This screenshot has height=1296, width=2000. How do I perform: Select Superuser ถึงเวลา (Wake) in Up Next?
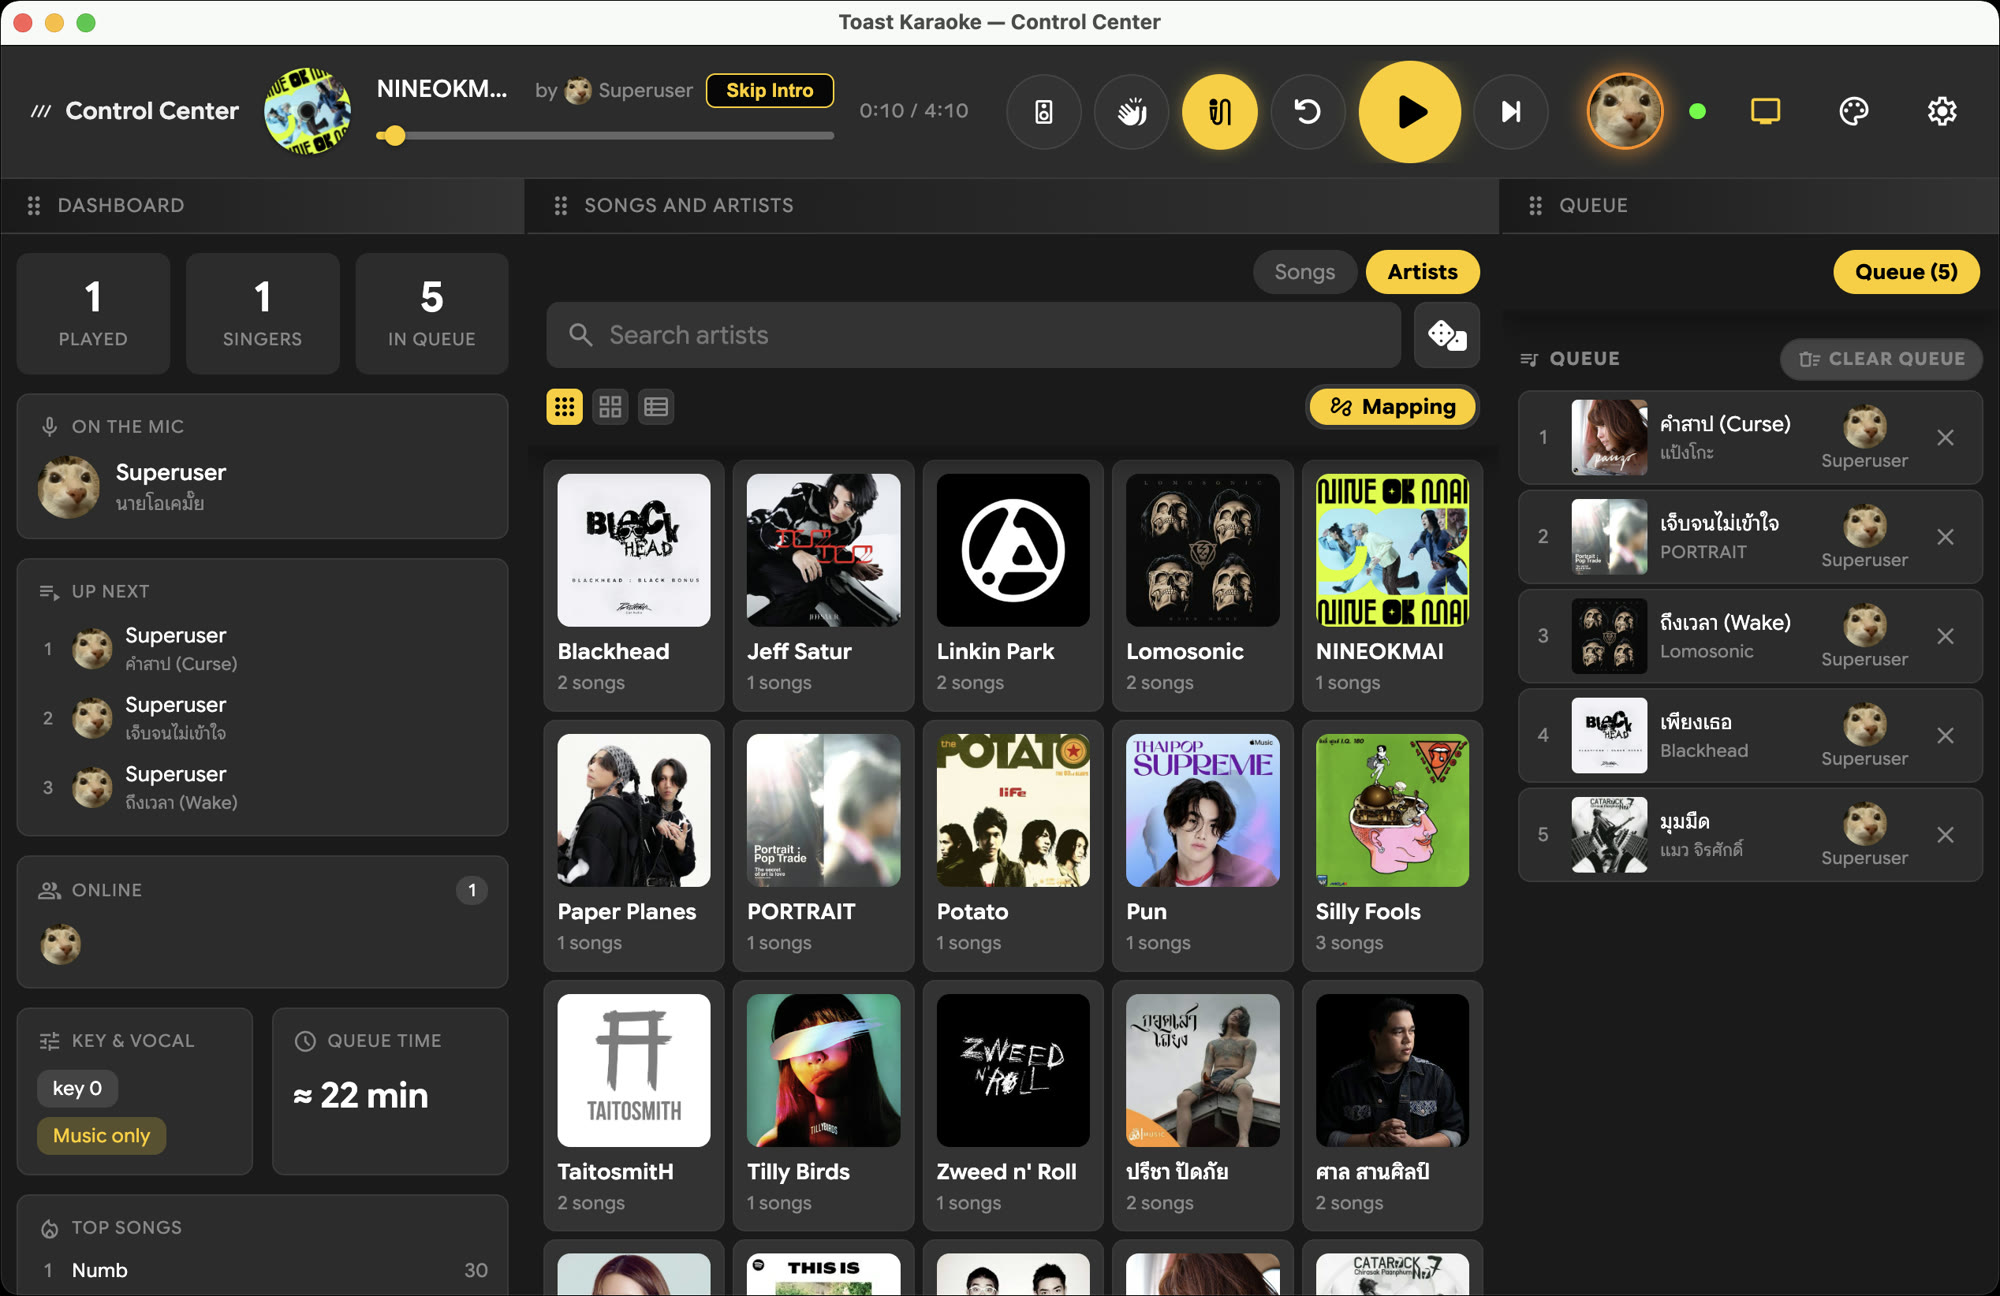pos(262,788)
